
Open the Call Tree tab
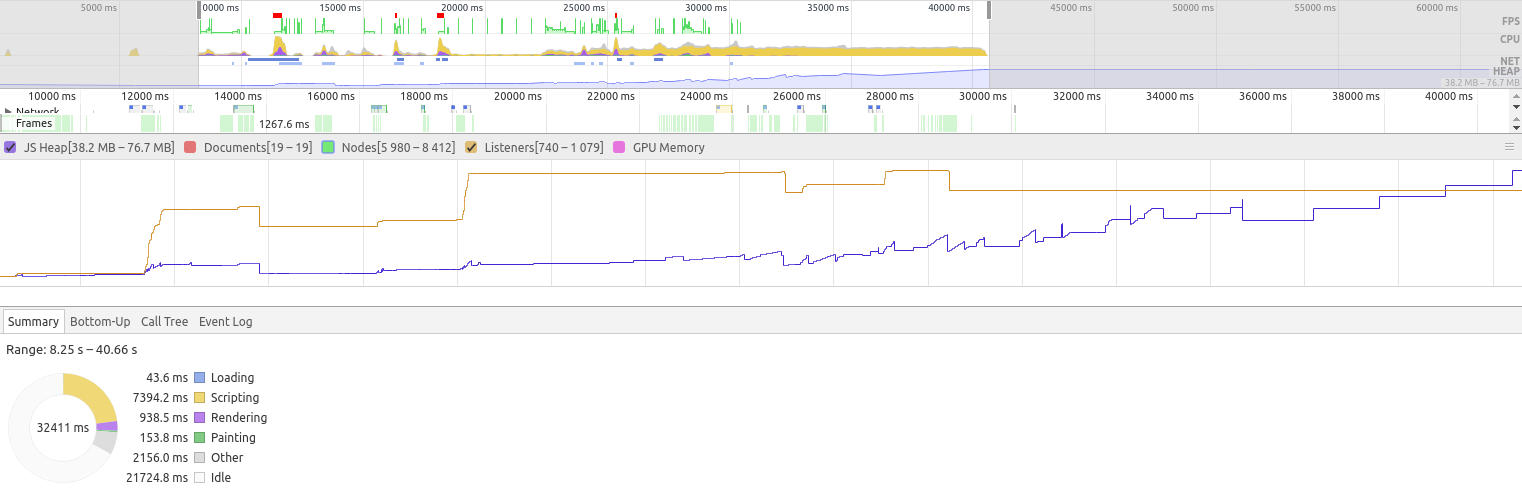pyautogui.click(x=164, y=321)
